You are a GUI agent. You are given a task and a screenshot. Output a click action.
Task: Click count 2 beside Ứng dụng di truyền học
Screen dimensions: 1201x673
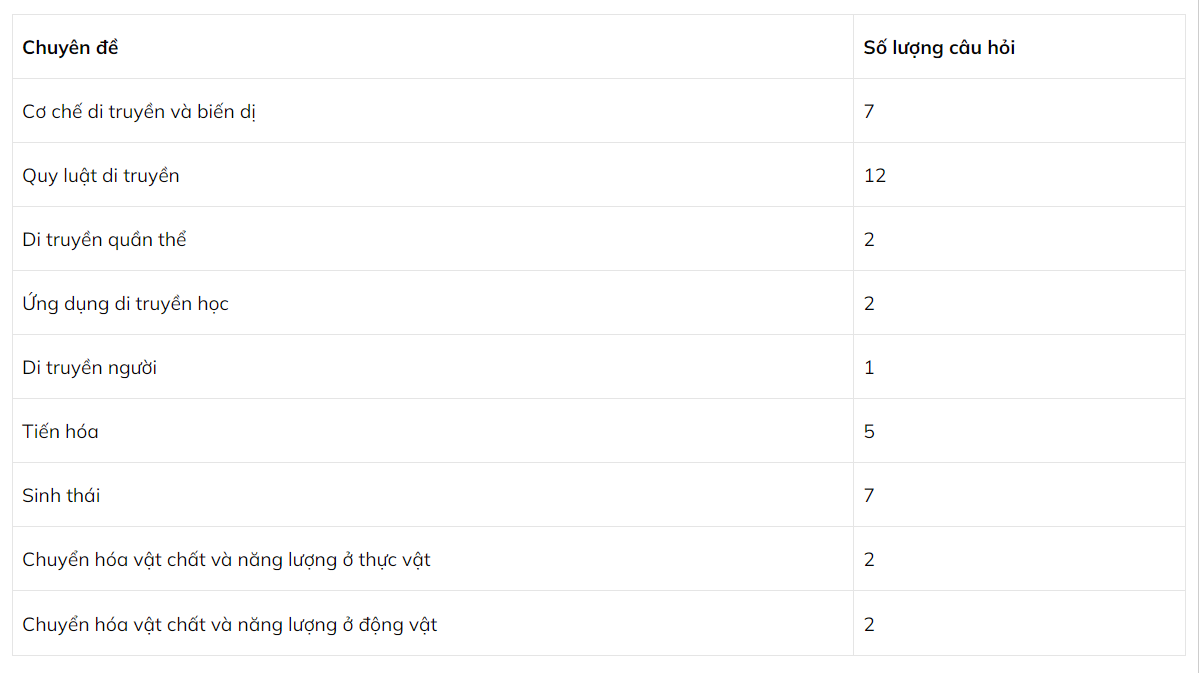pos(869,303)
